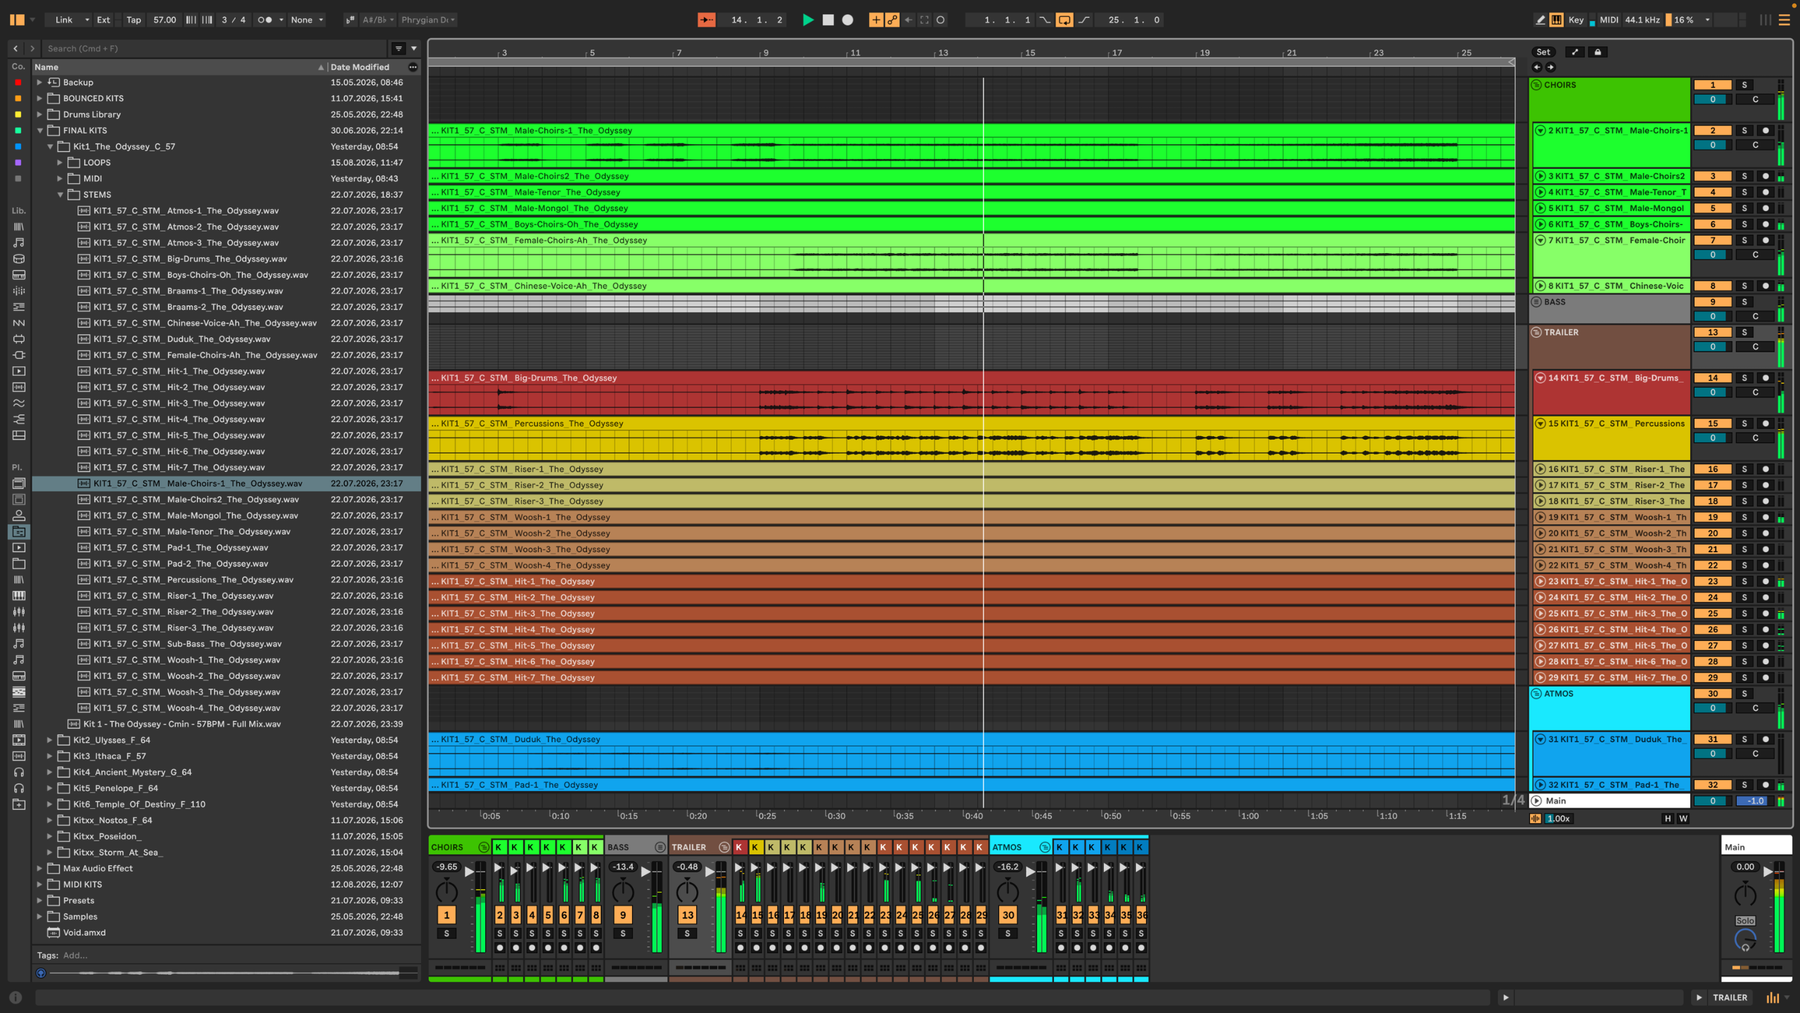Click the Solo cue button on Main
Viewport: 1800px width, 1013px height.
(x=1745, y=920)
